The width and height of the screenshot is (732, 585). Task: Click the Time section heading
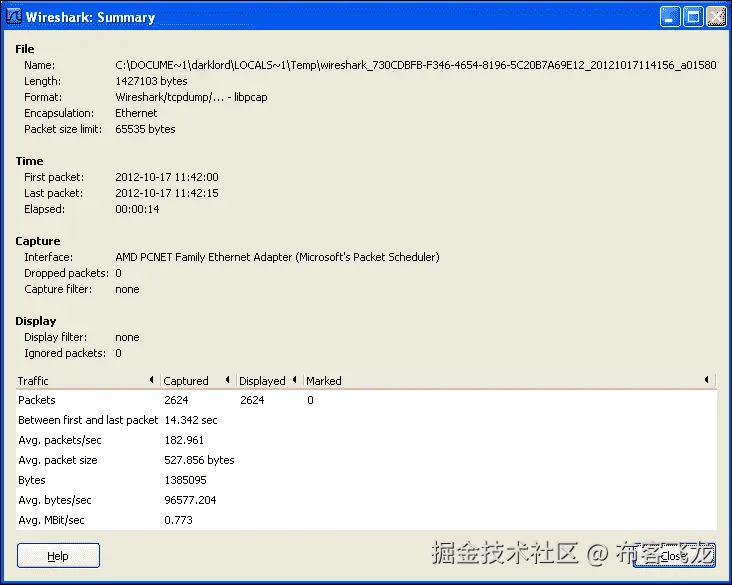pyautogui.click(x=29, y=161)
